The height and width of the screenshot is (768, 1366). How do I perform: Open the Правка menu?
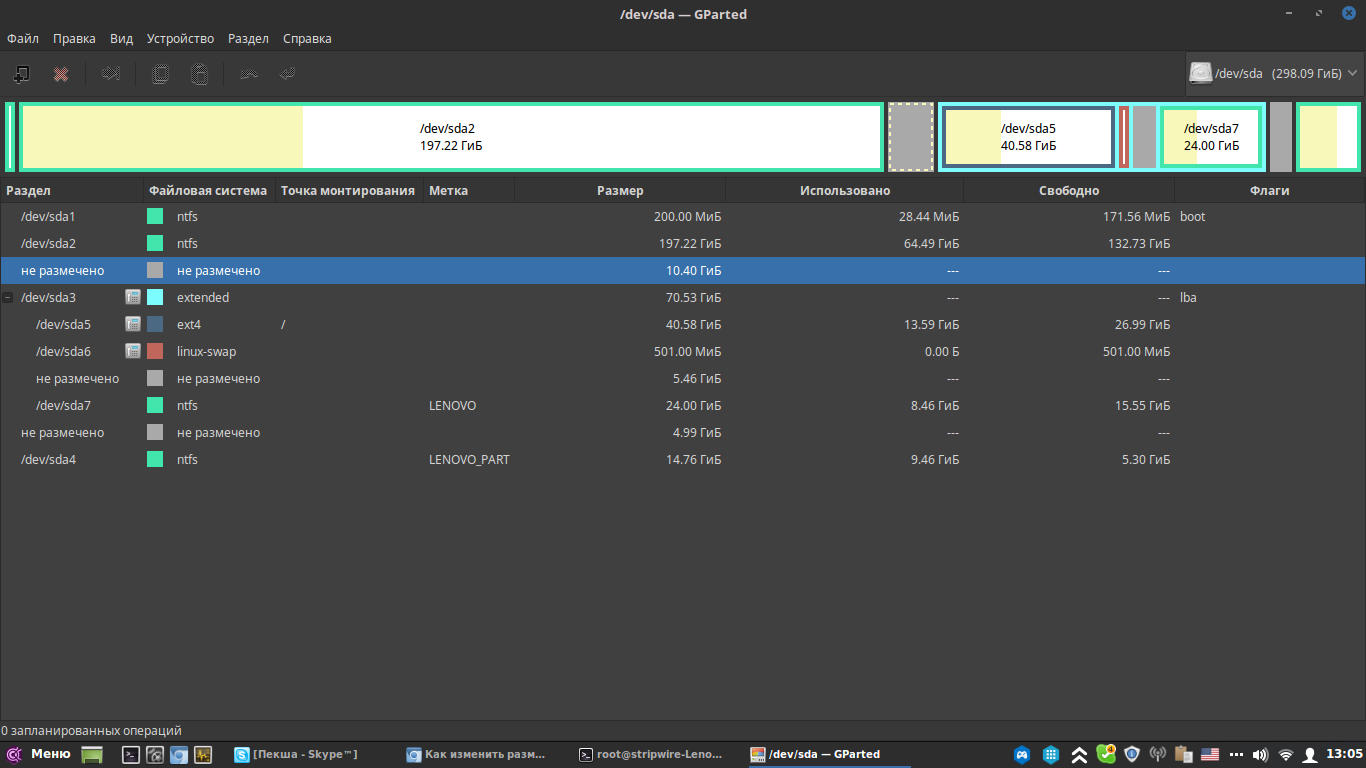point(74,39)
